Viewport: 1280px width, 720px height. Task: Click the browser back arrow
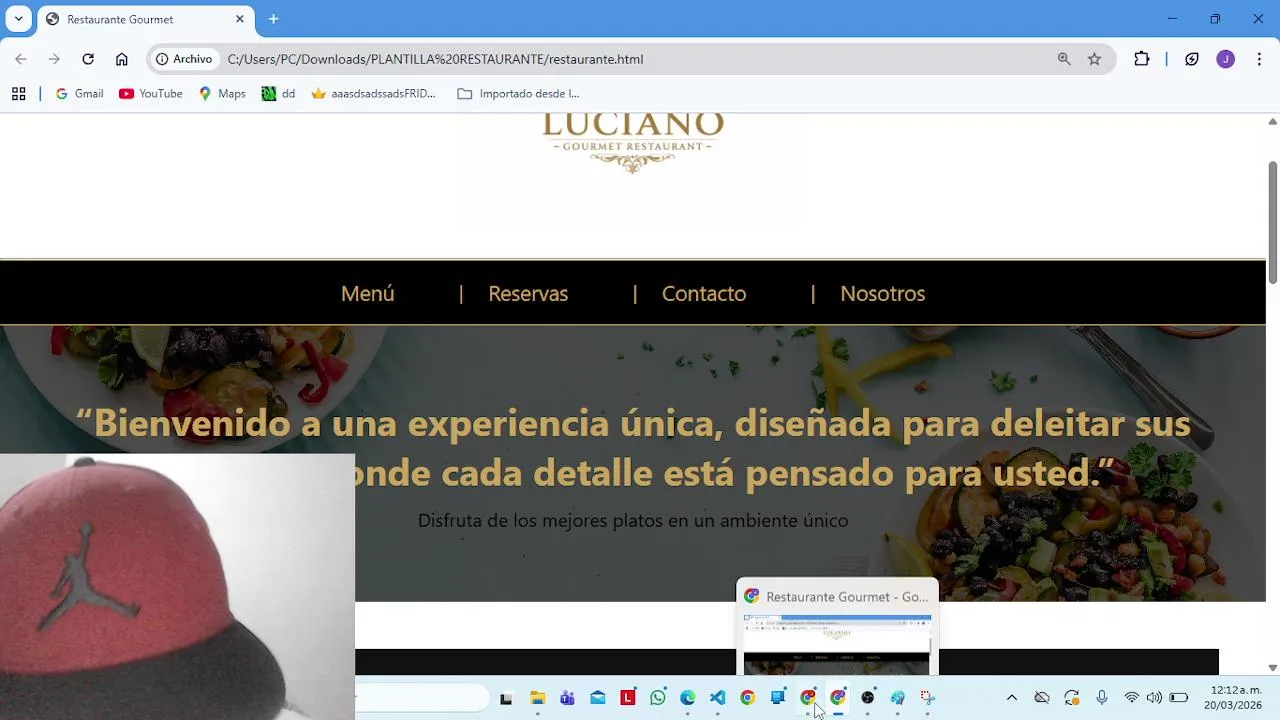(21, 59)
